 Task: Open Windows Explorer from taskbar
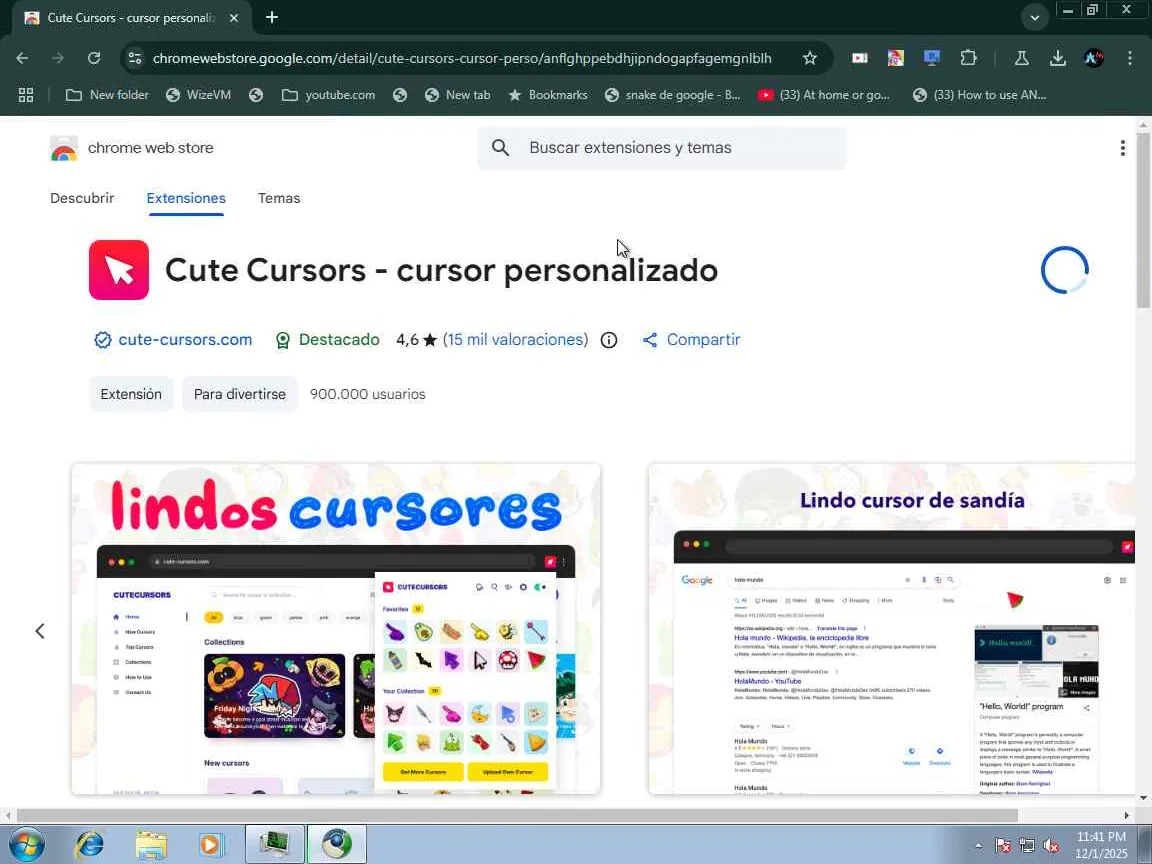[x=151, y=844]
